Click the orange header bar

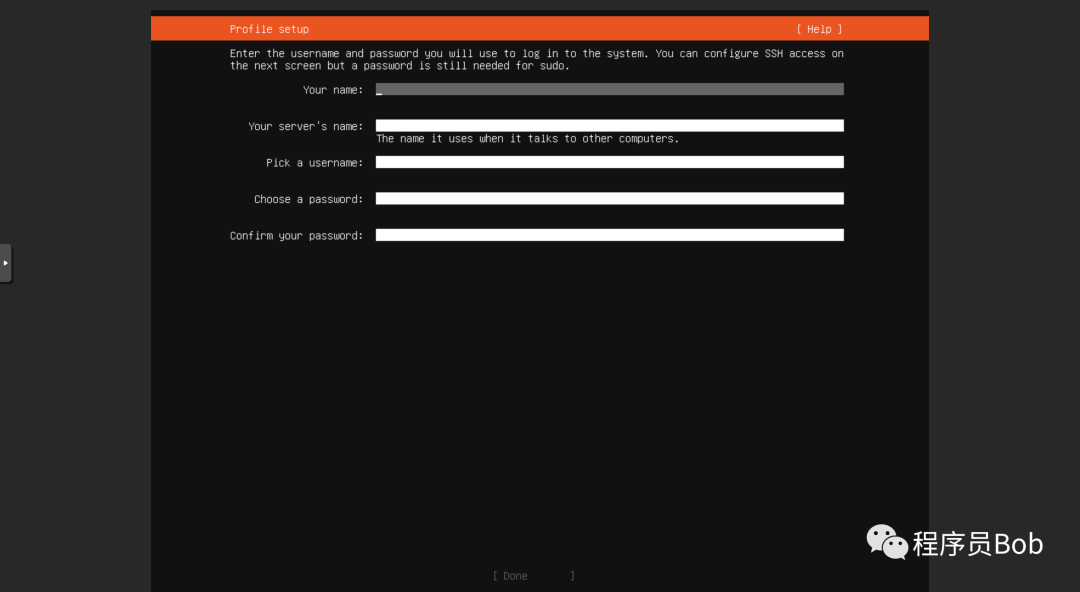pyautogui.click(x=540, y=28)
